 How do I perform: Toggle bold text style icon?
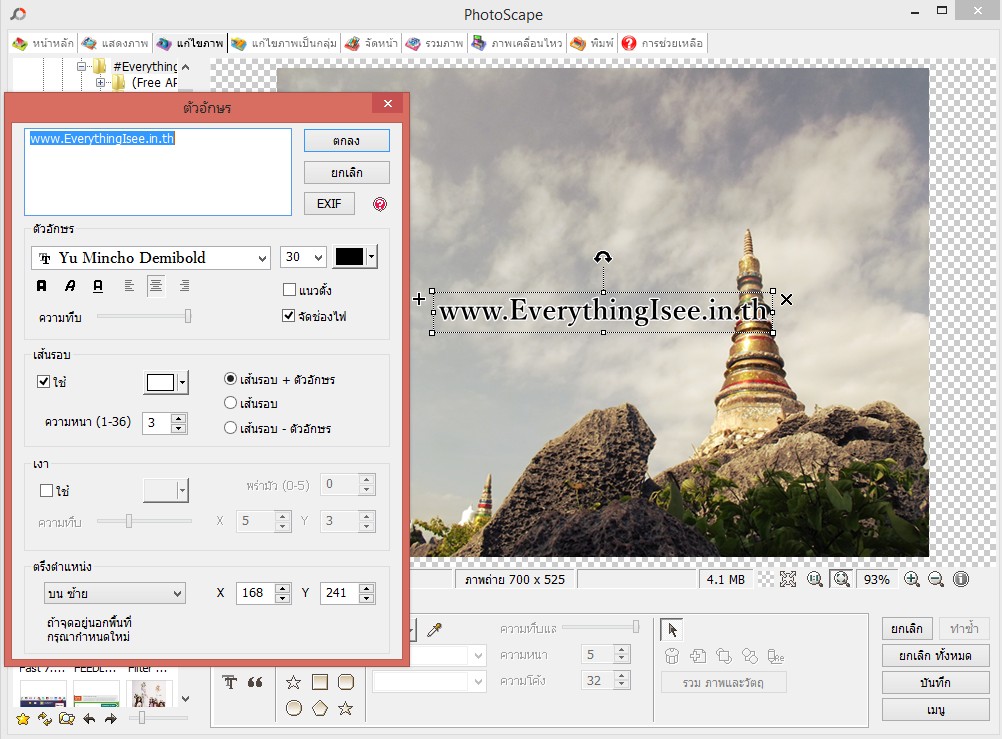click(x=42, y=286)
